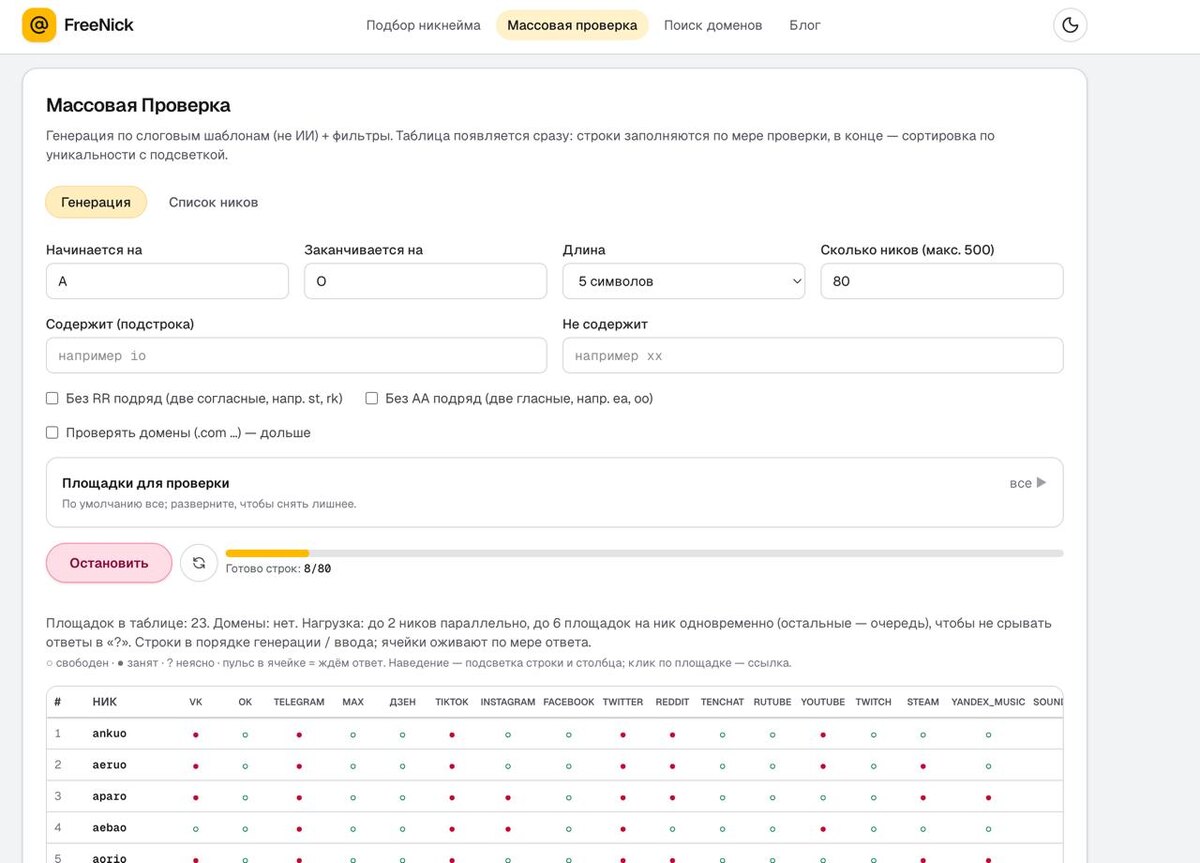The width and height of the screenshot is (1200, 863).
Task: Open the "Блог" link
Action: pos(805,25)
